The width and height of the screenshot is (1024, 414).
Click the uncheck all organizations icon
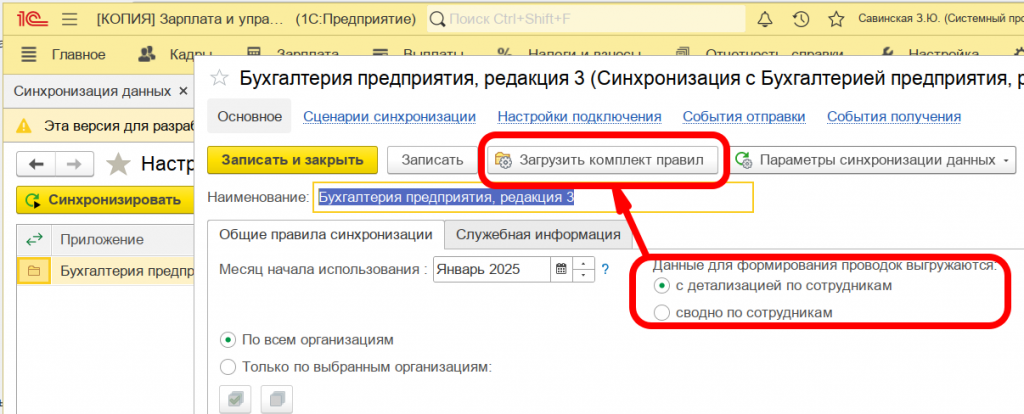click(x=277, y=400)
